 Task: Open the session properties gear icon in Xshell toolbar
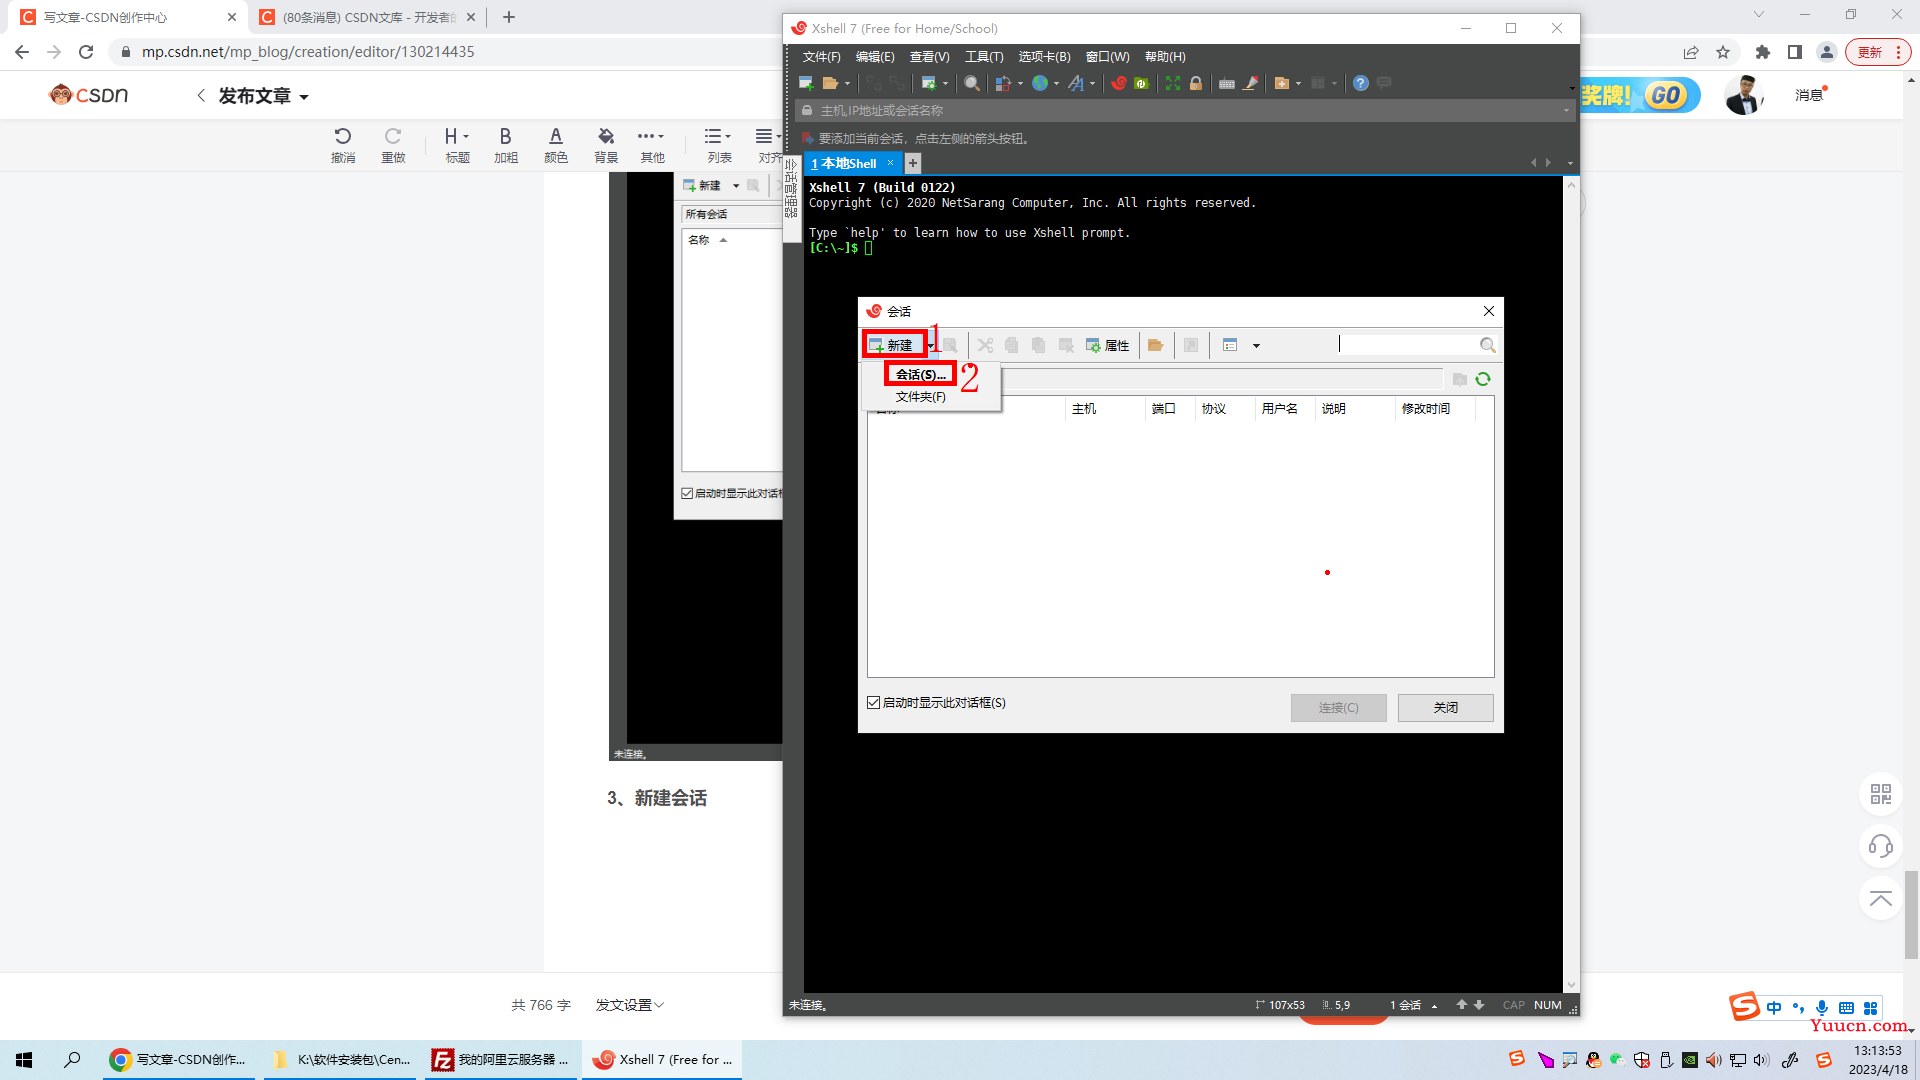tap(929, 83)
